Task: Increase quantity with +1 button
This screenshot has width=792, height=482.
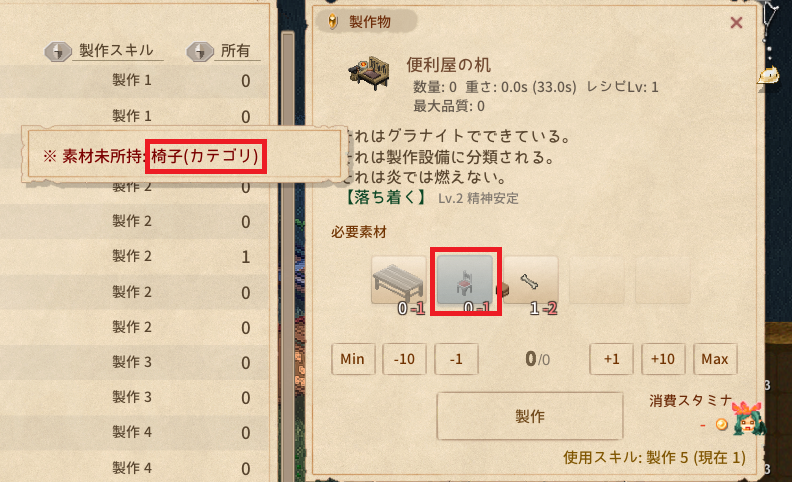Action: (x=612, y=359)
